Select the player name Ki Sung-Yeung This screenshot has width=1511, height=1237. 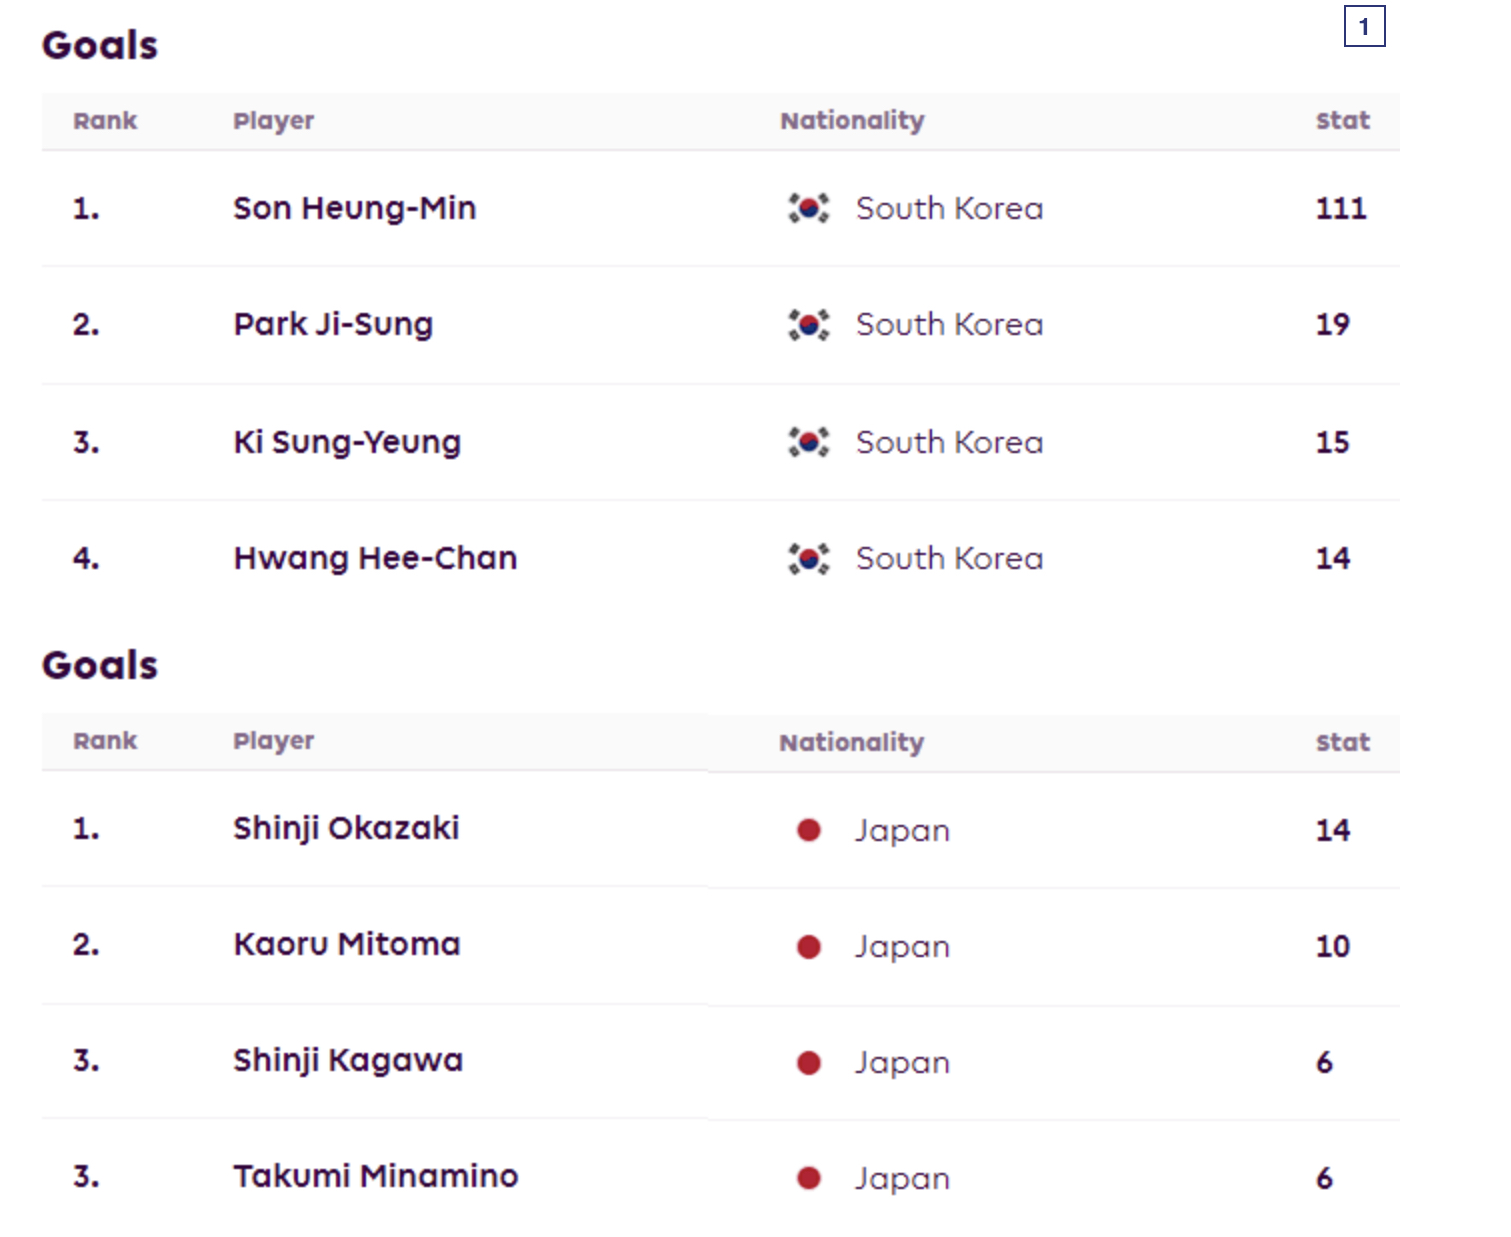(347, 442)
